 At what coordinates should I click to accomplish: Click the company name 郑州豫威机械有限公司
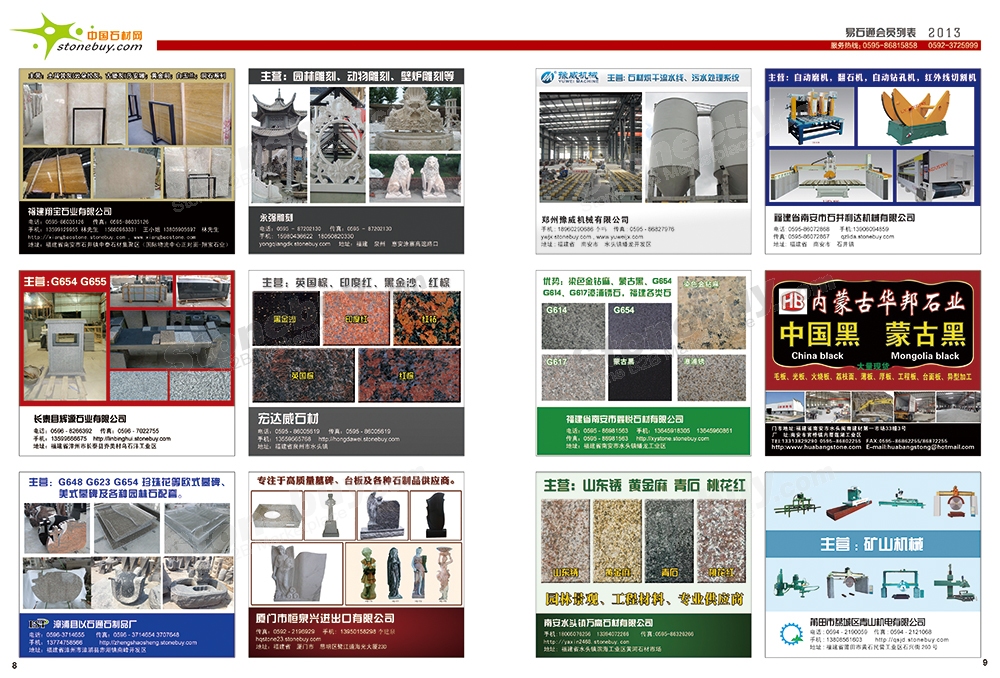point(585,219)
